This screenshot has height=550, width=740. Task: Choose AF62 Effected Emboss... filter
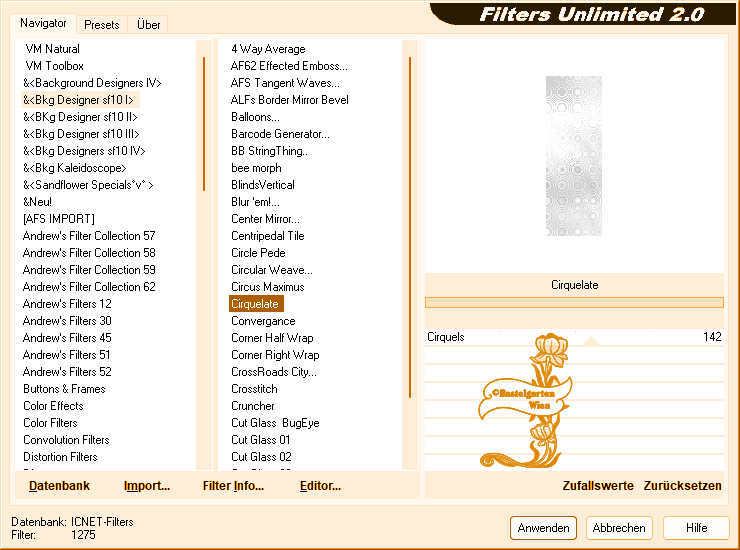289,66
